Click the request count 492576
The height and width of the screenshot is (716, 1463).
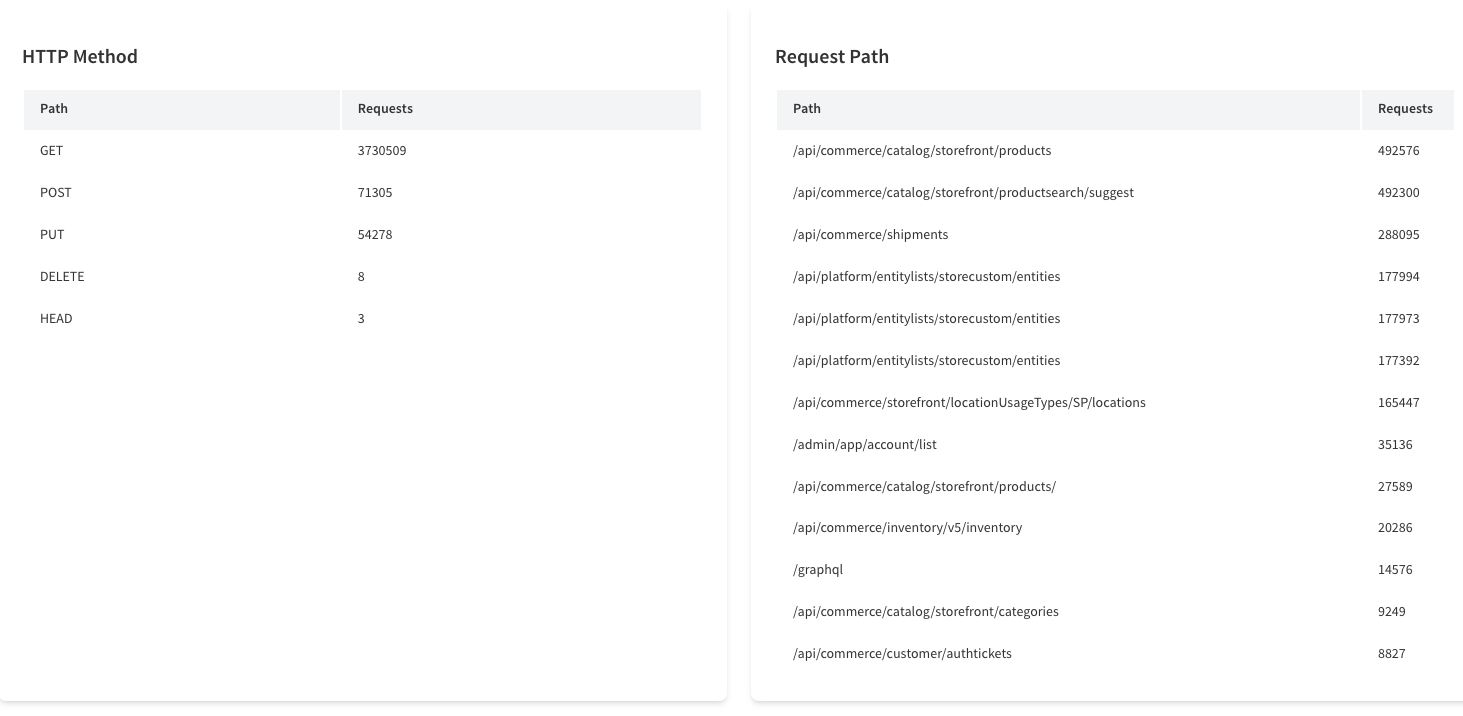[x=1395, y=151]
